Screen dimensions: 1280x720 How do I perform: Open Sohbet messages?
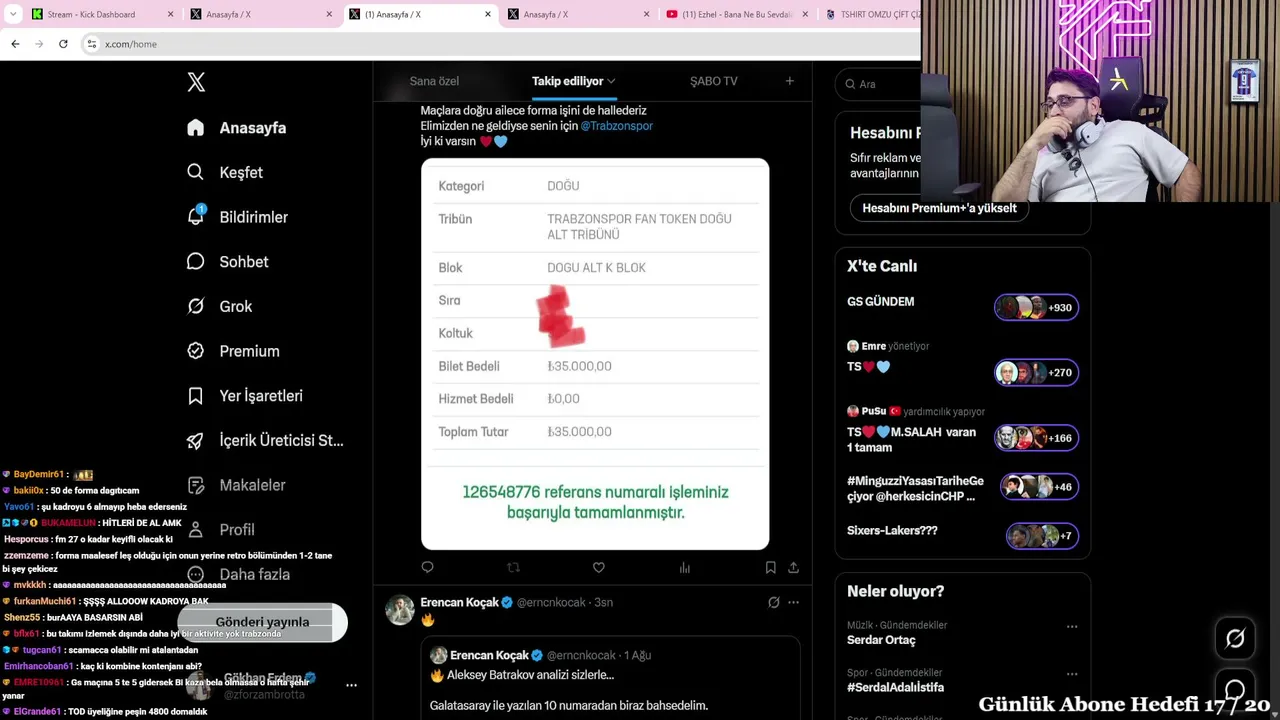click(228, 262)
